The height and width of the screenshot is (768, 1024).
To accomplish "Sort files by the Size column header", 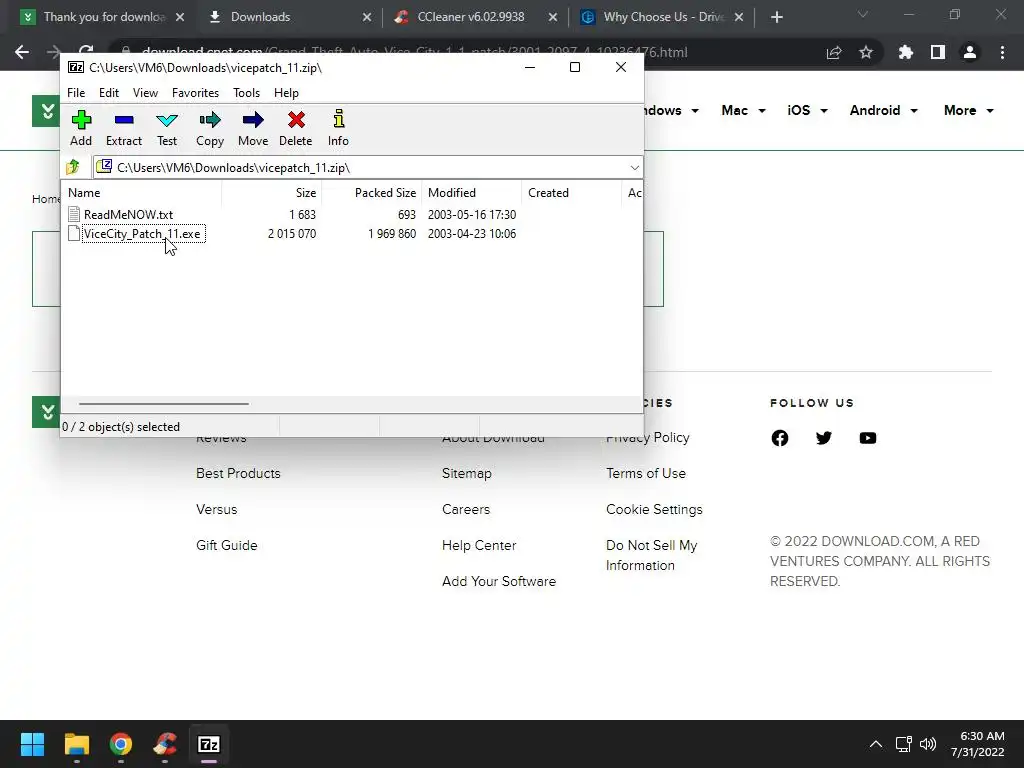I will pos(272,193).
